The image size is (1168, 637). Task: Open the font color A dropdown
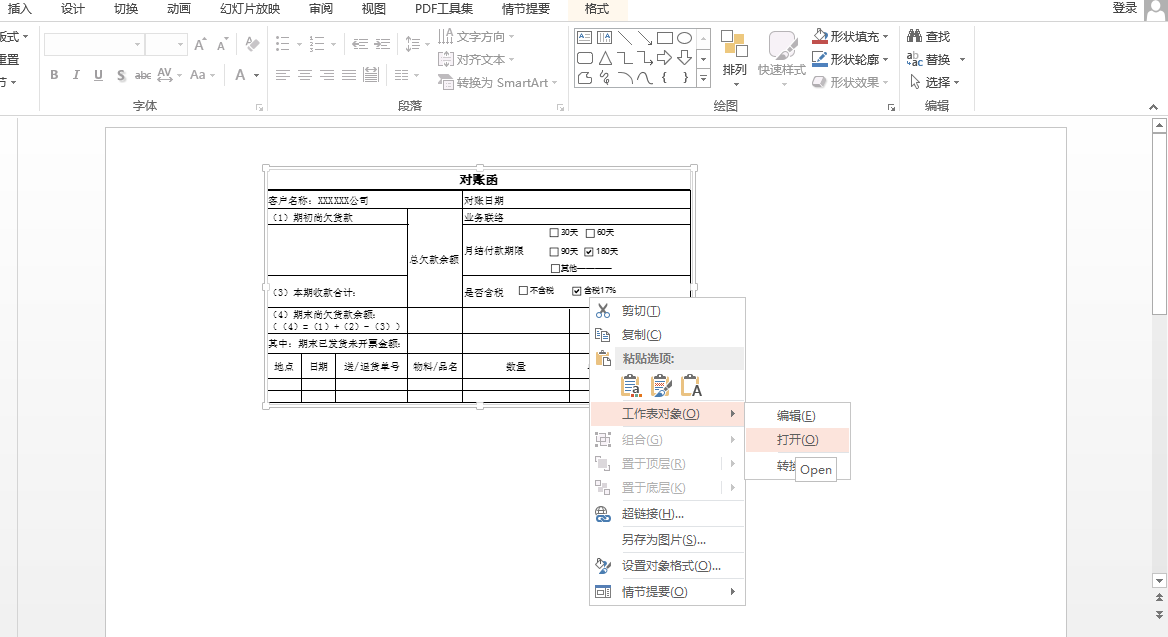[247, 75]
